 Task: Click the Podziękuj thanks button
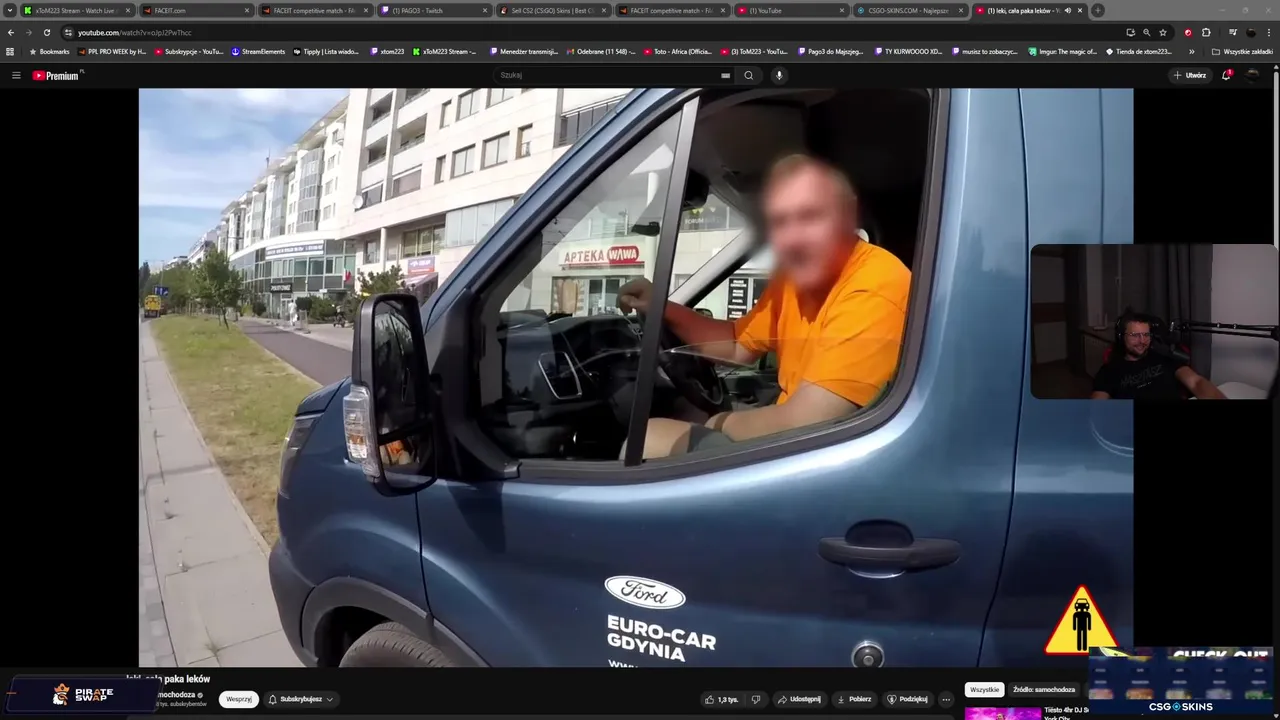(907, 699)
